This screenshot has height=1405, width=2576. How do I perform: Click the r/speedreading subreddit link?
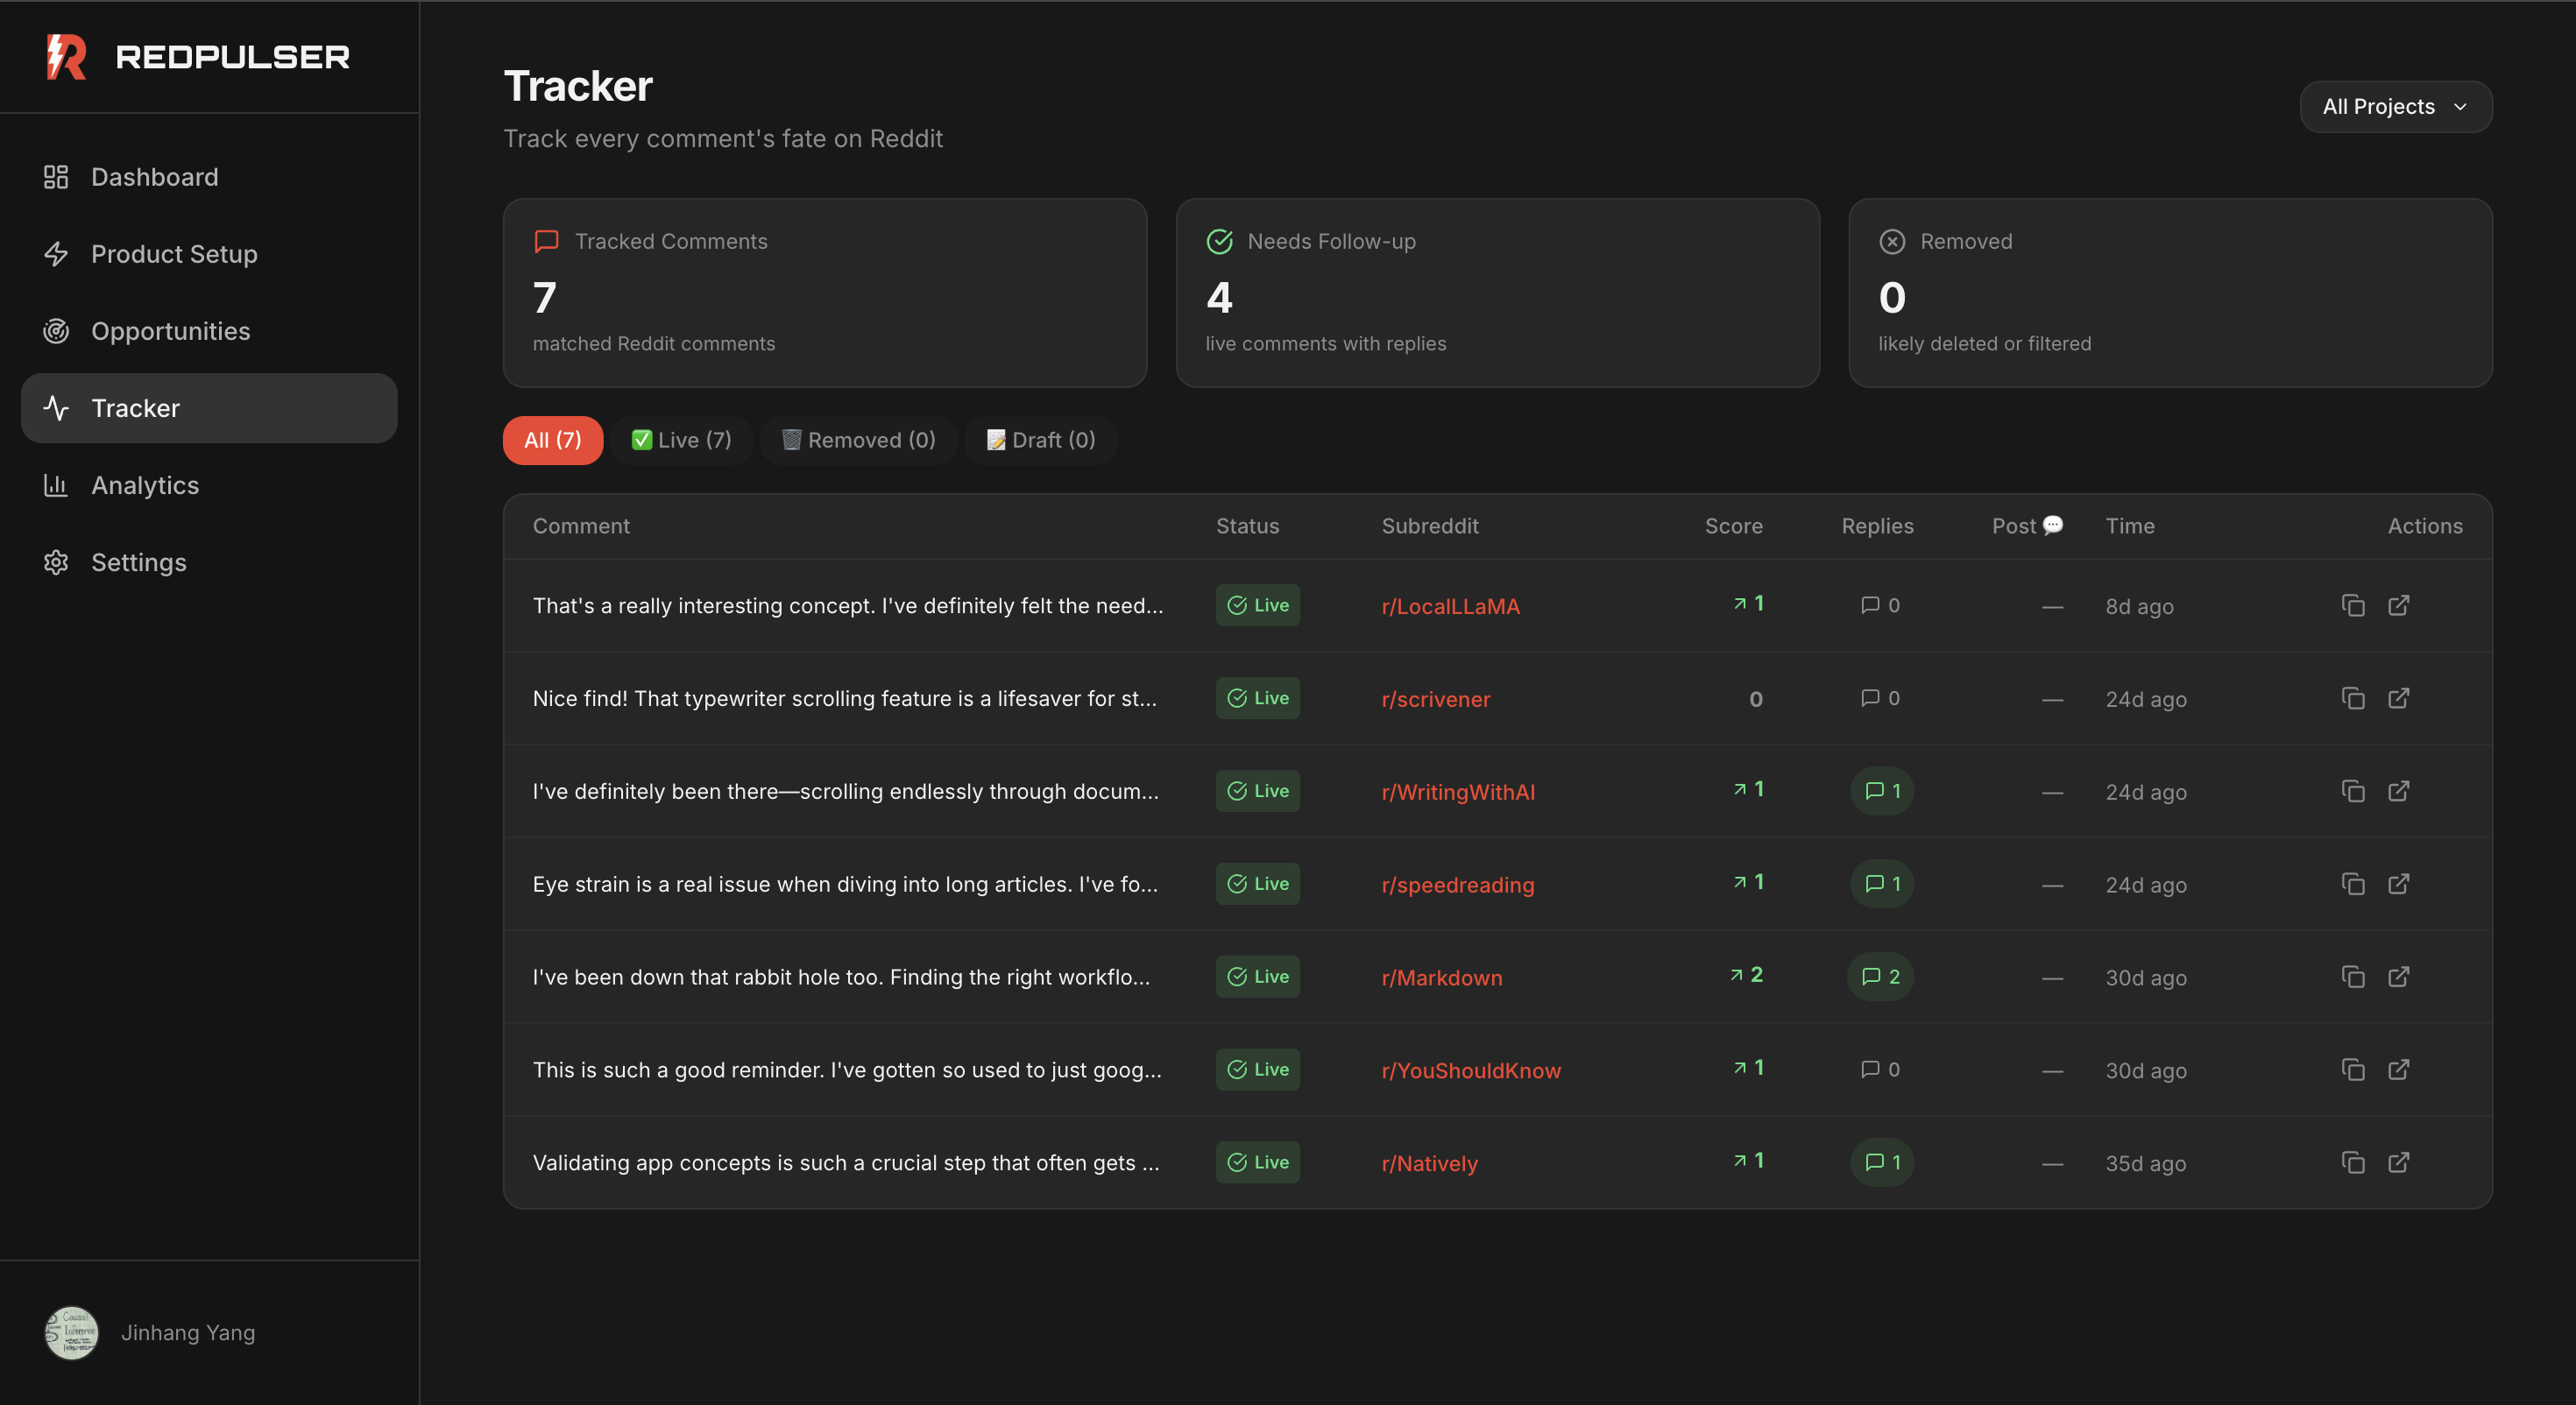click(x=1457, y=885)
